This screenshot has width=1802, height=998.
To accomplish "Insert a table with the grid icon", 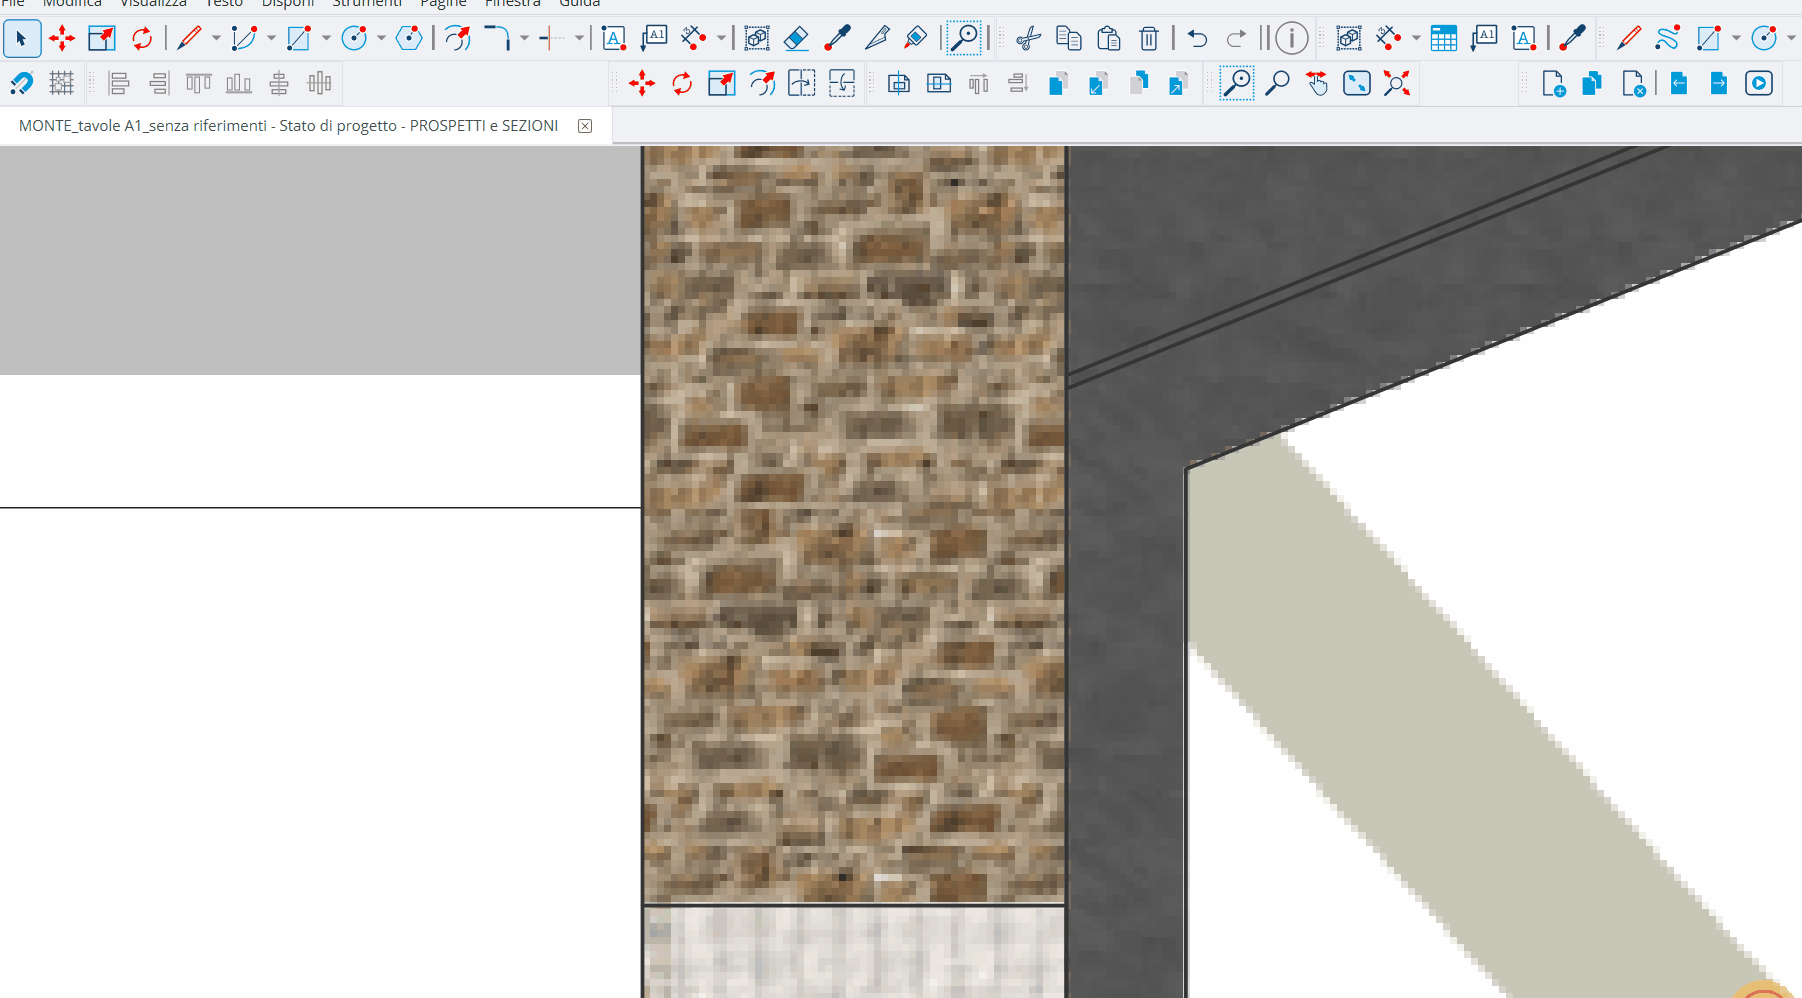I will 1443,39.
